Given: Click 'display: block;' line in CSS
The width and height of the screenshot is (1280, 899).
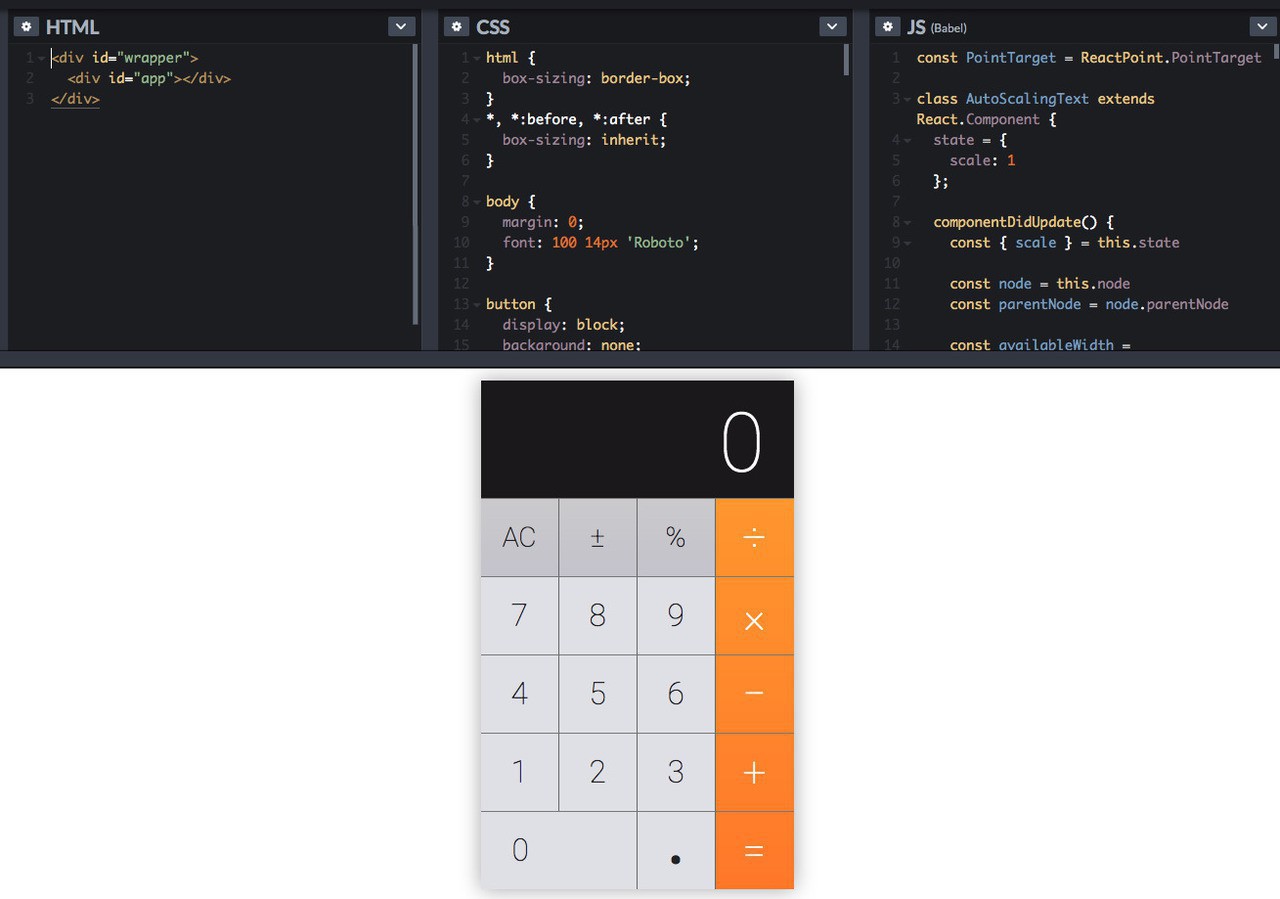Looking at the screenshot, I should point(563,324).
